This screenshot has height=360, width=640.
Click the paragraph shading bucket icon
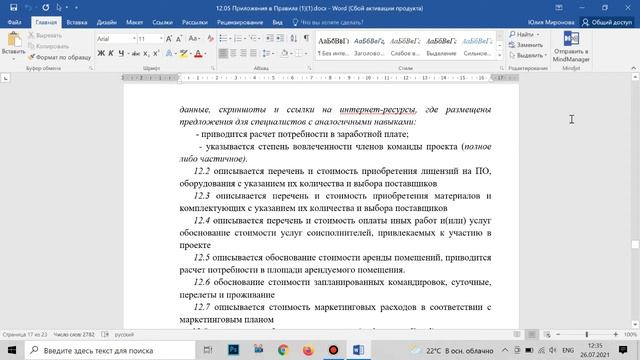pos(284,53)
